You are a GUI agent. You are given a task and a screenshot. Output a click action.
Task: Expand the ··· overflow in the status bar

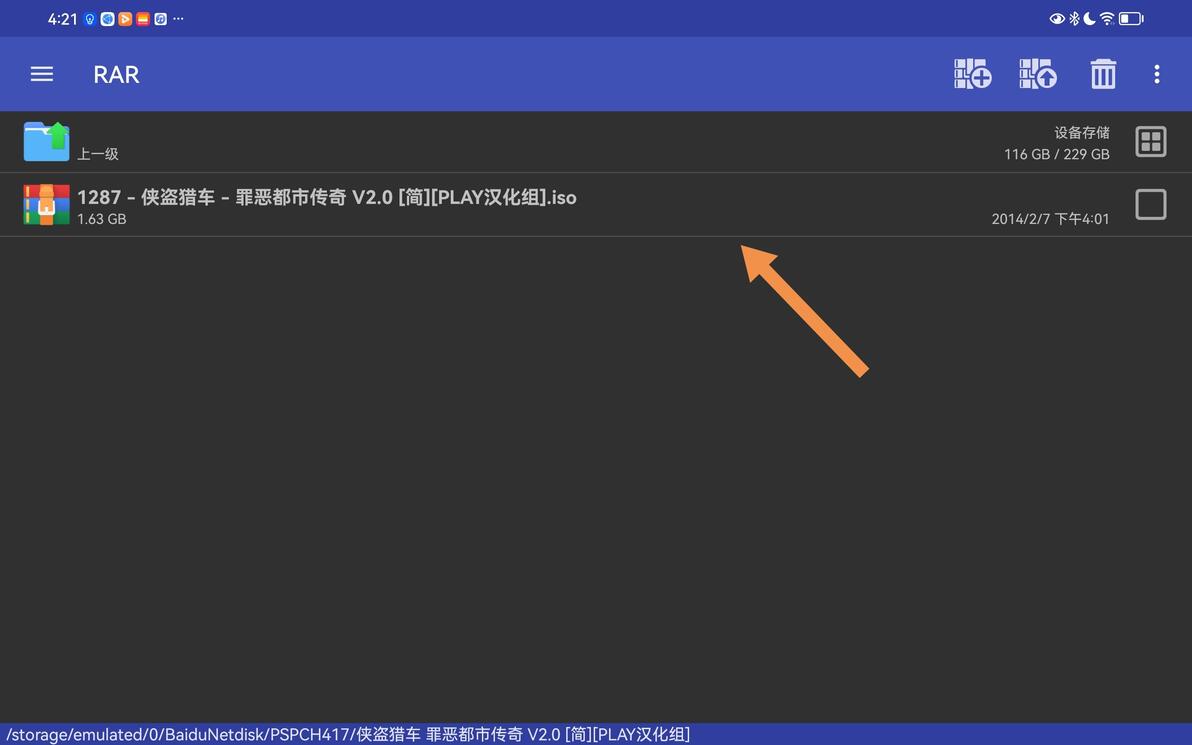tap(177, 18)
